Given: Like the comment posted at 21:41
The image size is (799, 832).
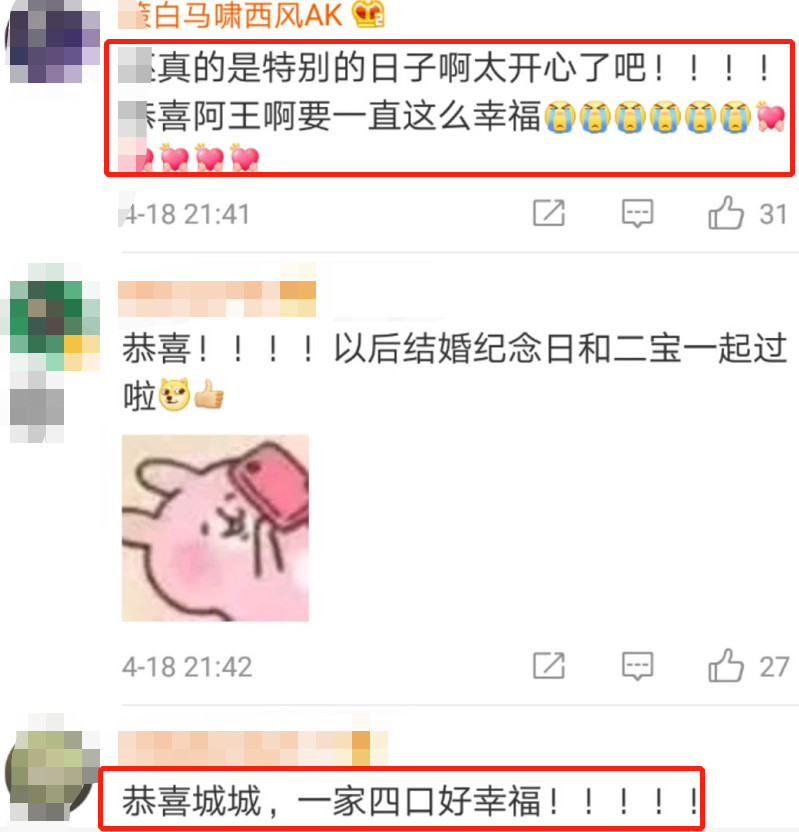Looking at the screenshot, I should coord(726,213).
